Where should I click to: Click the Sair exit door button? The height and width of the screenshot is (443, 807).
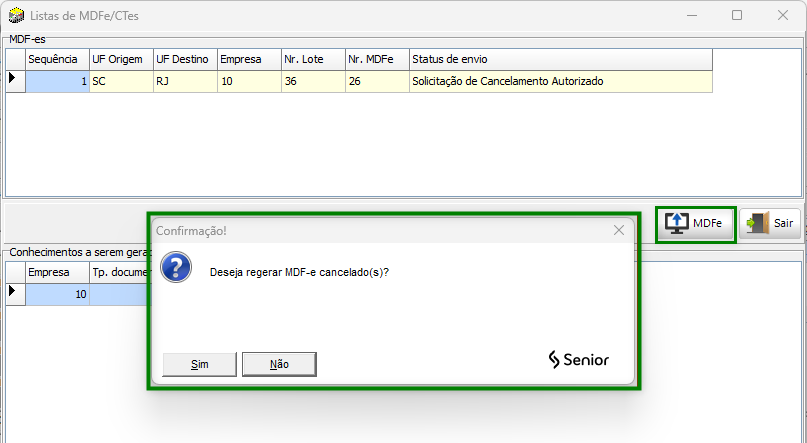pyautogui.click(x=771, y=224)
